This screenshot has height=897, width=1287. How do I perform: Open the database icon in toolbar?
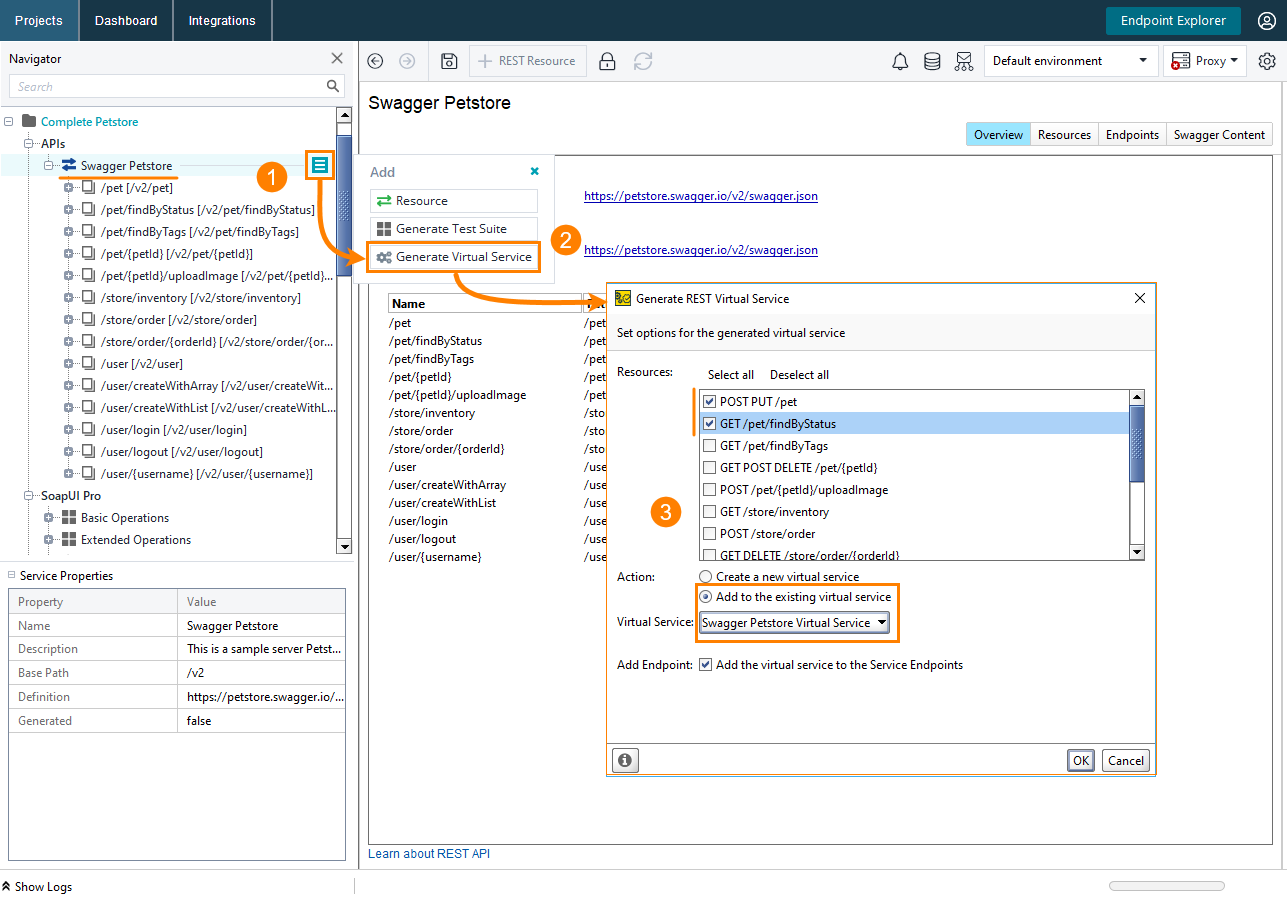pyautogui.click(x=932, y=61)
